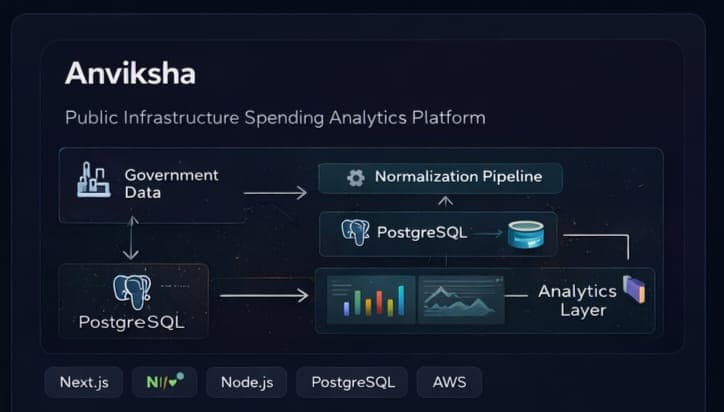The image size is (724, 412).
Task: Click the Normalization Pipeline label
Action: pyautogui.click(x=458, y=177)
